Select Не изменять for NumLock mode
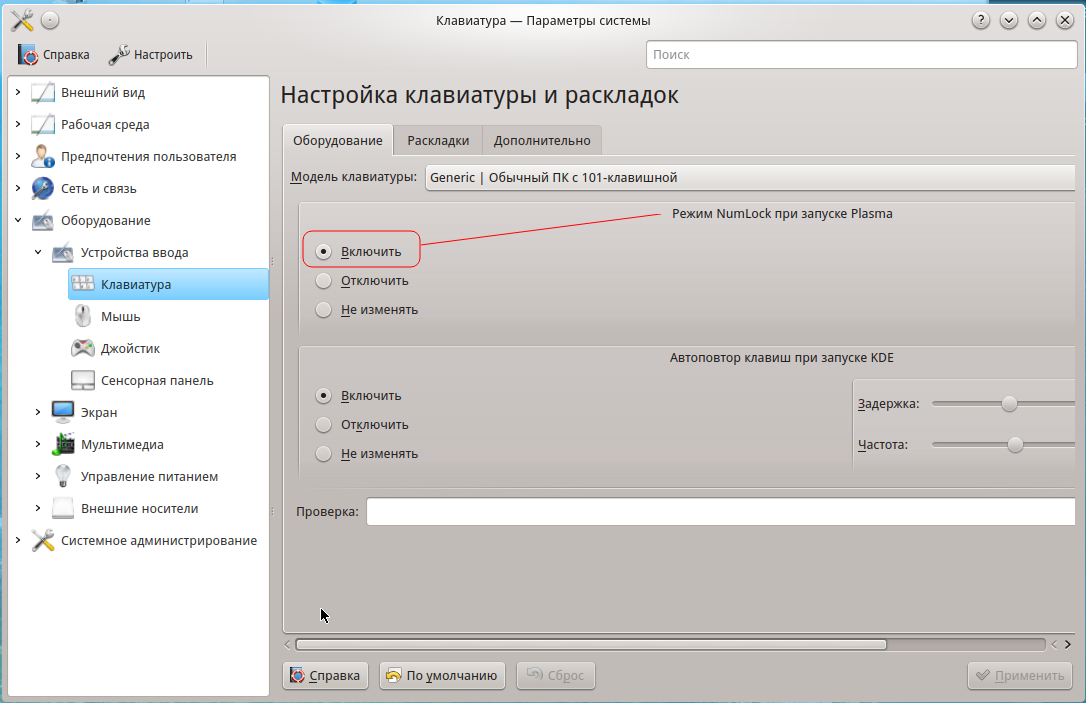The image size is (1086, 703). click(x=323, y=310)
